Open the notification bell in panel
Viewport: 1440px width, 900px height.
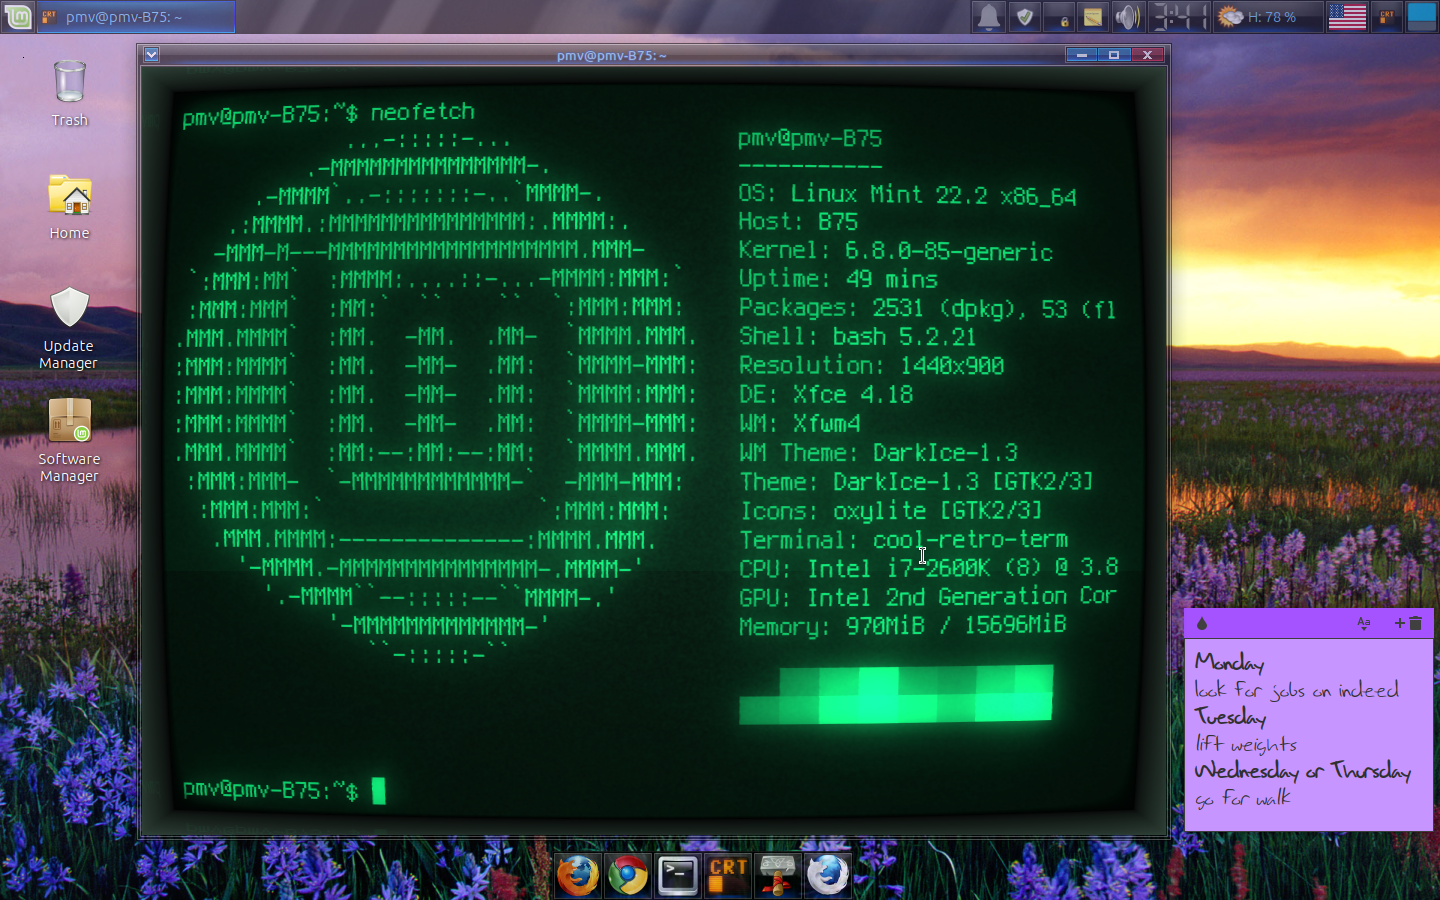coord(989,17)
